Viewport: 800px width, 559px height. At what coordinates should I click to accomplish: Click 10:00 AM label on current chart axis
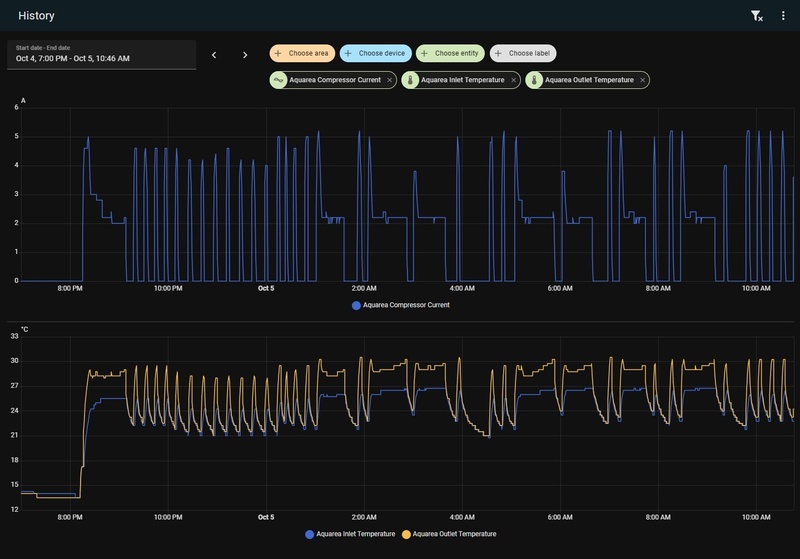pos(756,288)
